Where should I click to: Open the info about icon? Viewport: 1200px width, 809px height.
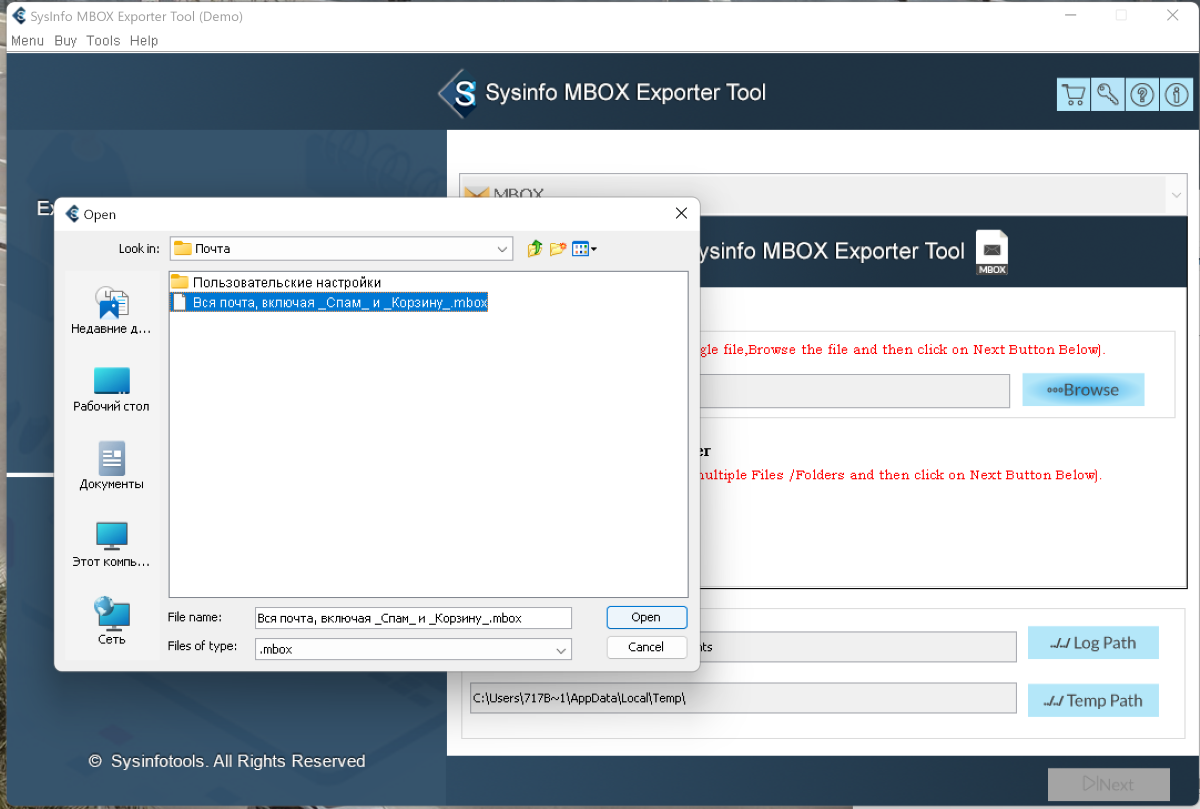pyautogui.click(x=1176, y=95)
